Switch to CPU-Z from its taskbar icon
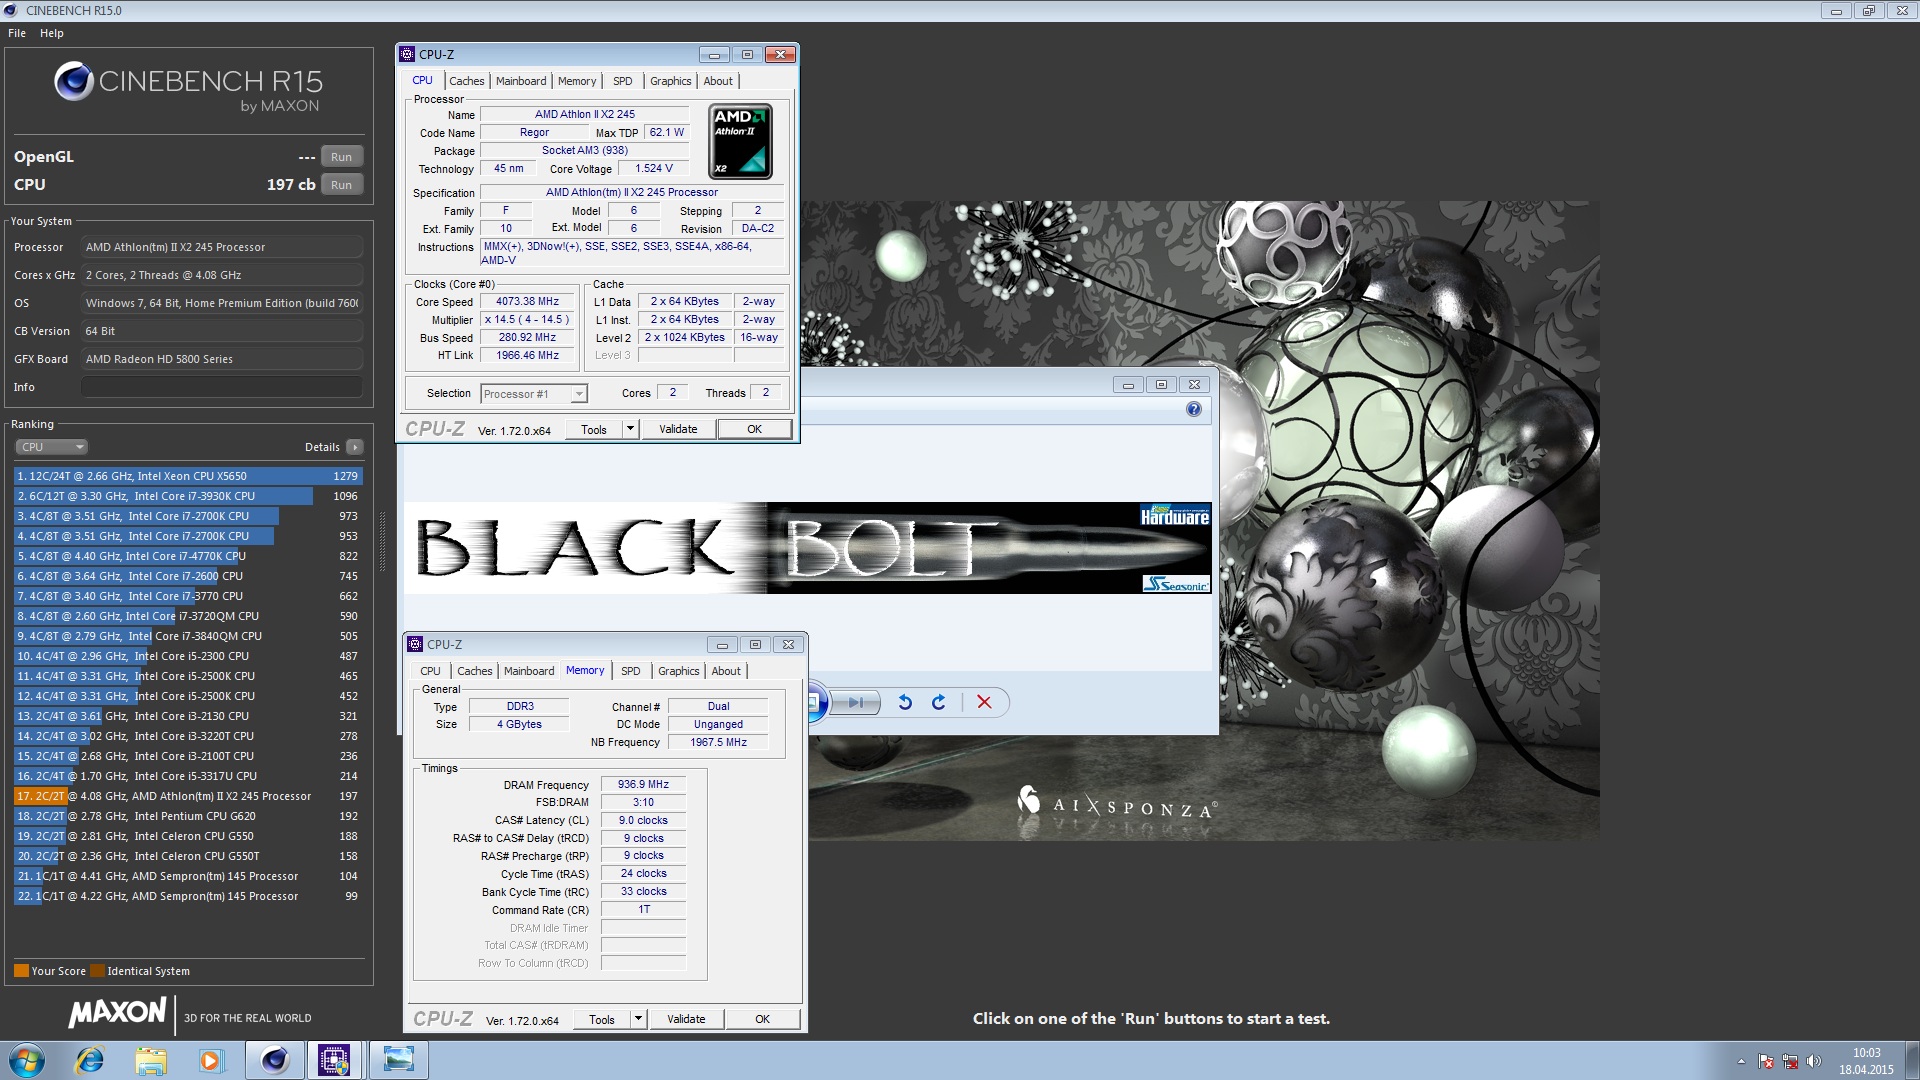This screenshot has height=1080, width=1920. (334, 1061)
